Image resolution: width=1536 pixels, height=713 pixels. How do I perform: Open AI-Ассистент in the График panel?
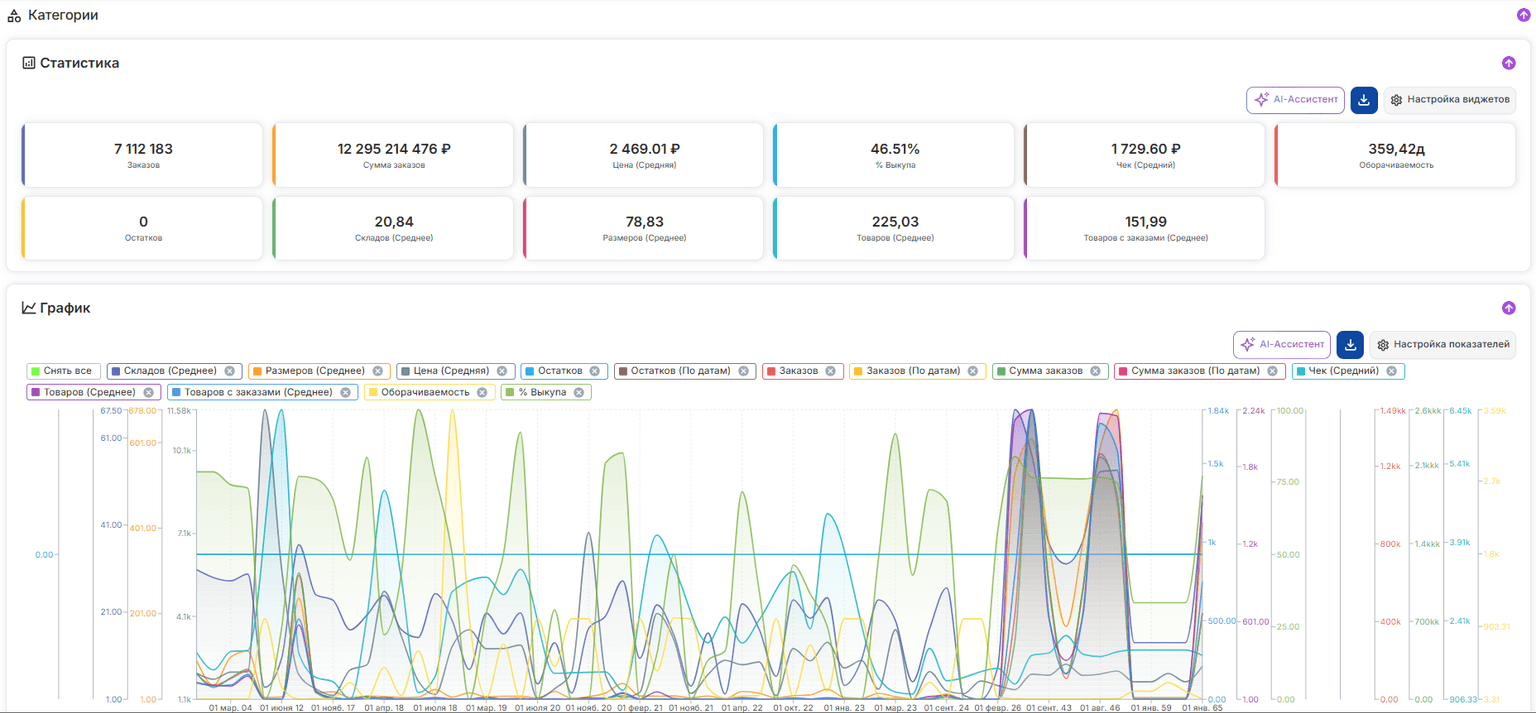pos(1281,345)
